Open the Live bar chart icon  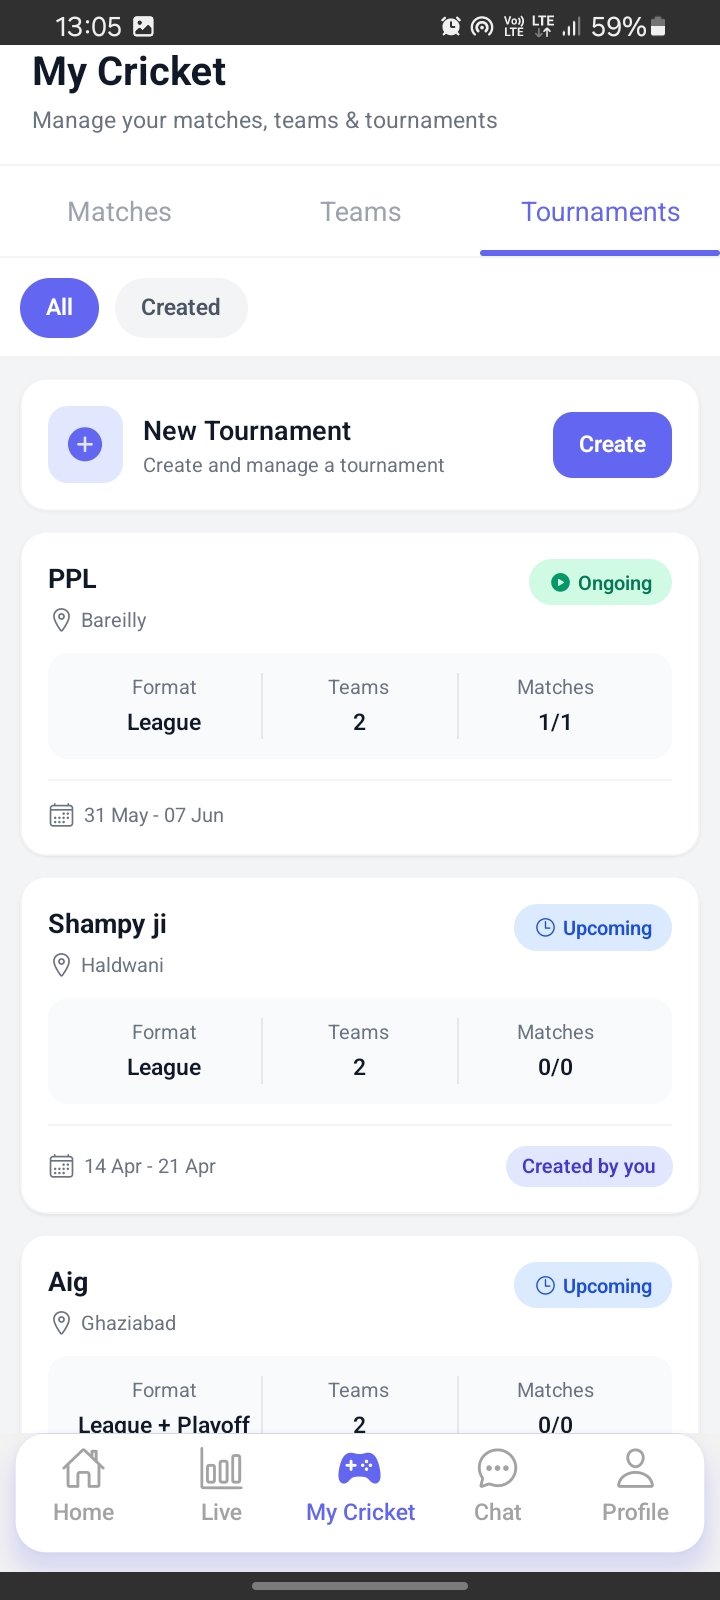tap(221, 1469)
